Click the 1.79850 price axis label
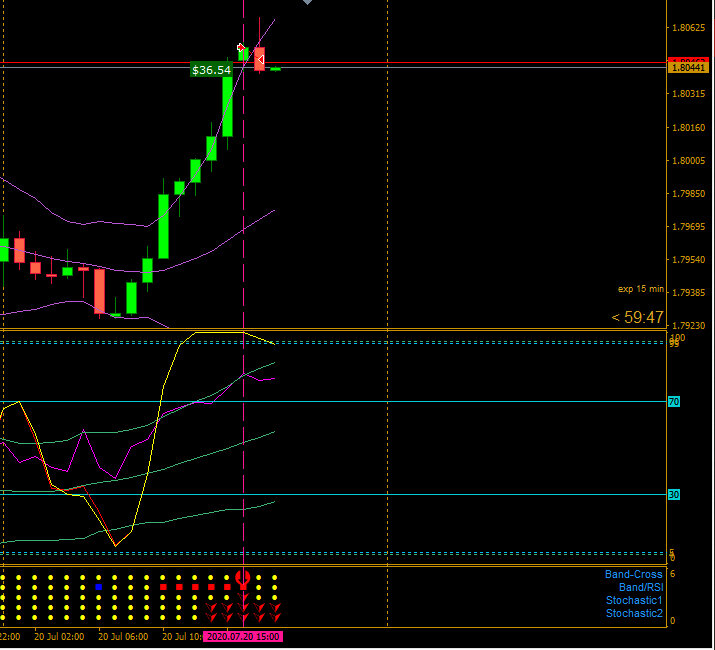 [x=689, y=194]
